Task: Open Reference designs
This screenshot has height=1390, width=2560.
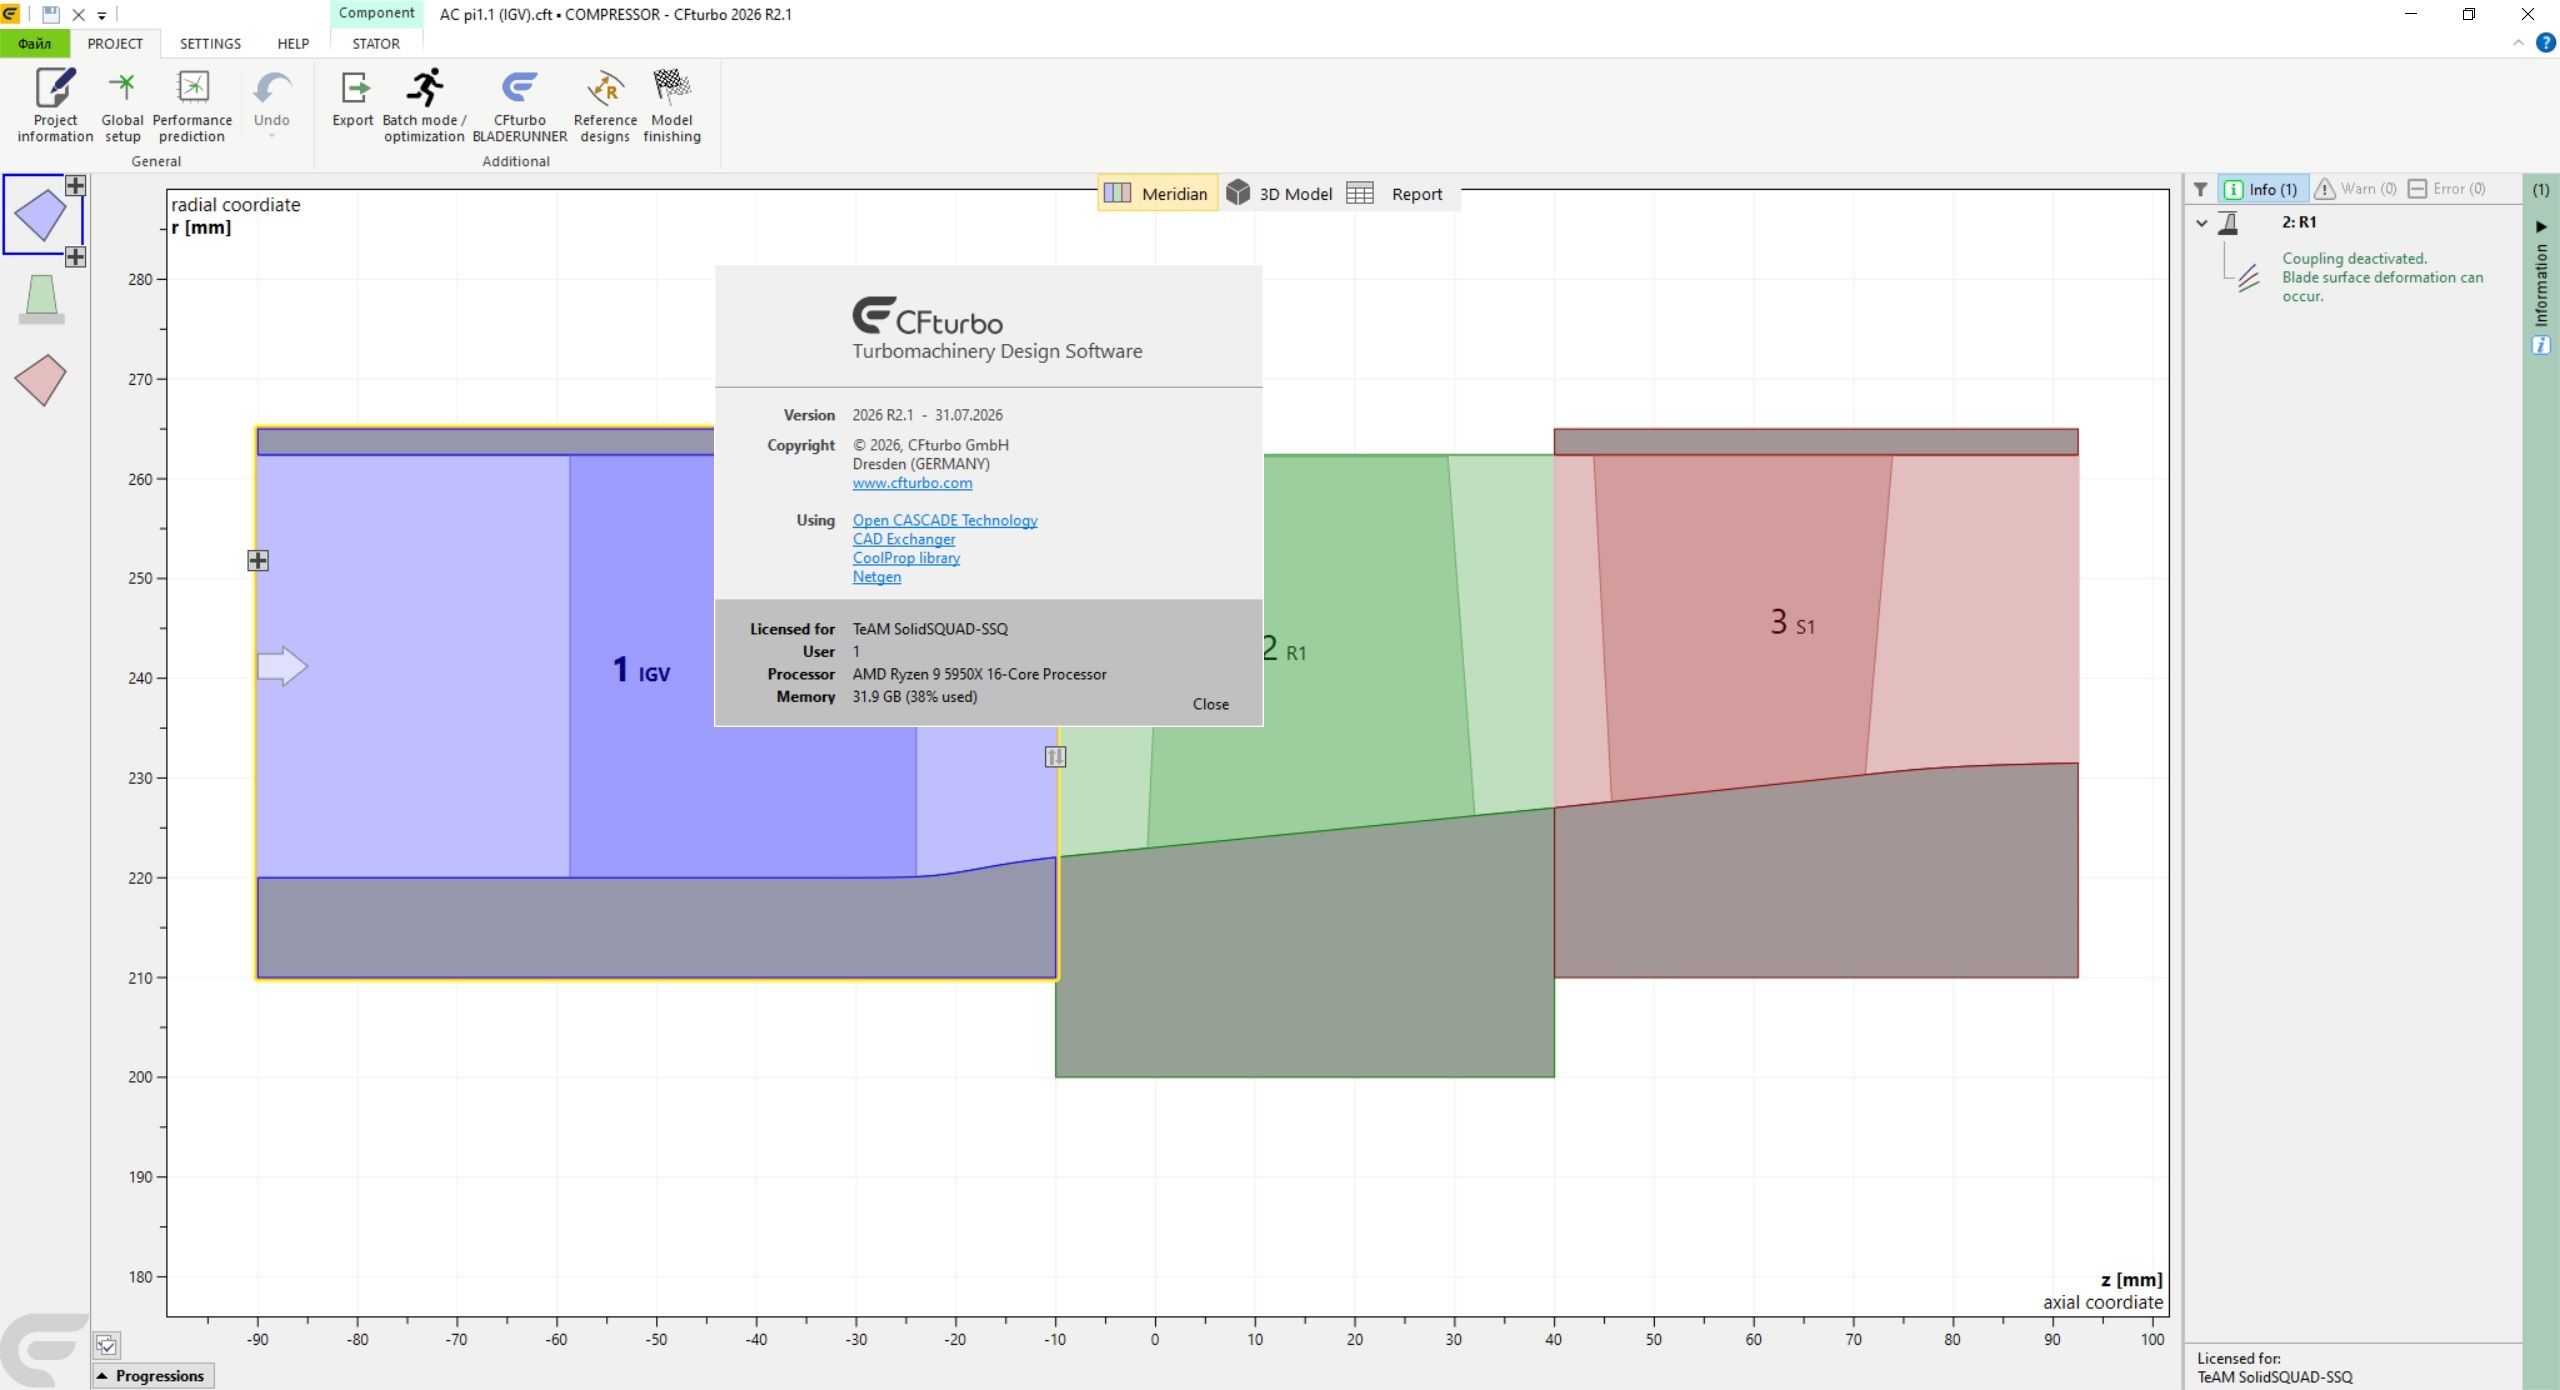Action: point(605,105)
